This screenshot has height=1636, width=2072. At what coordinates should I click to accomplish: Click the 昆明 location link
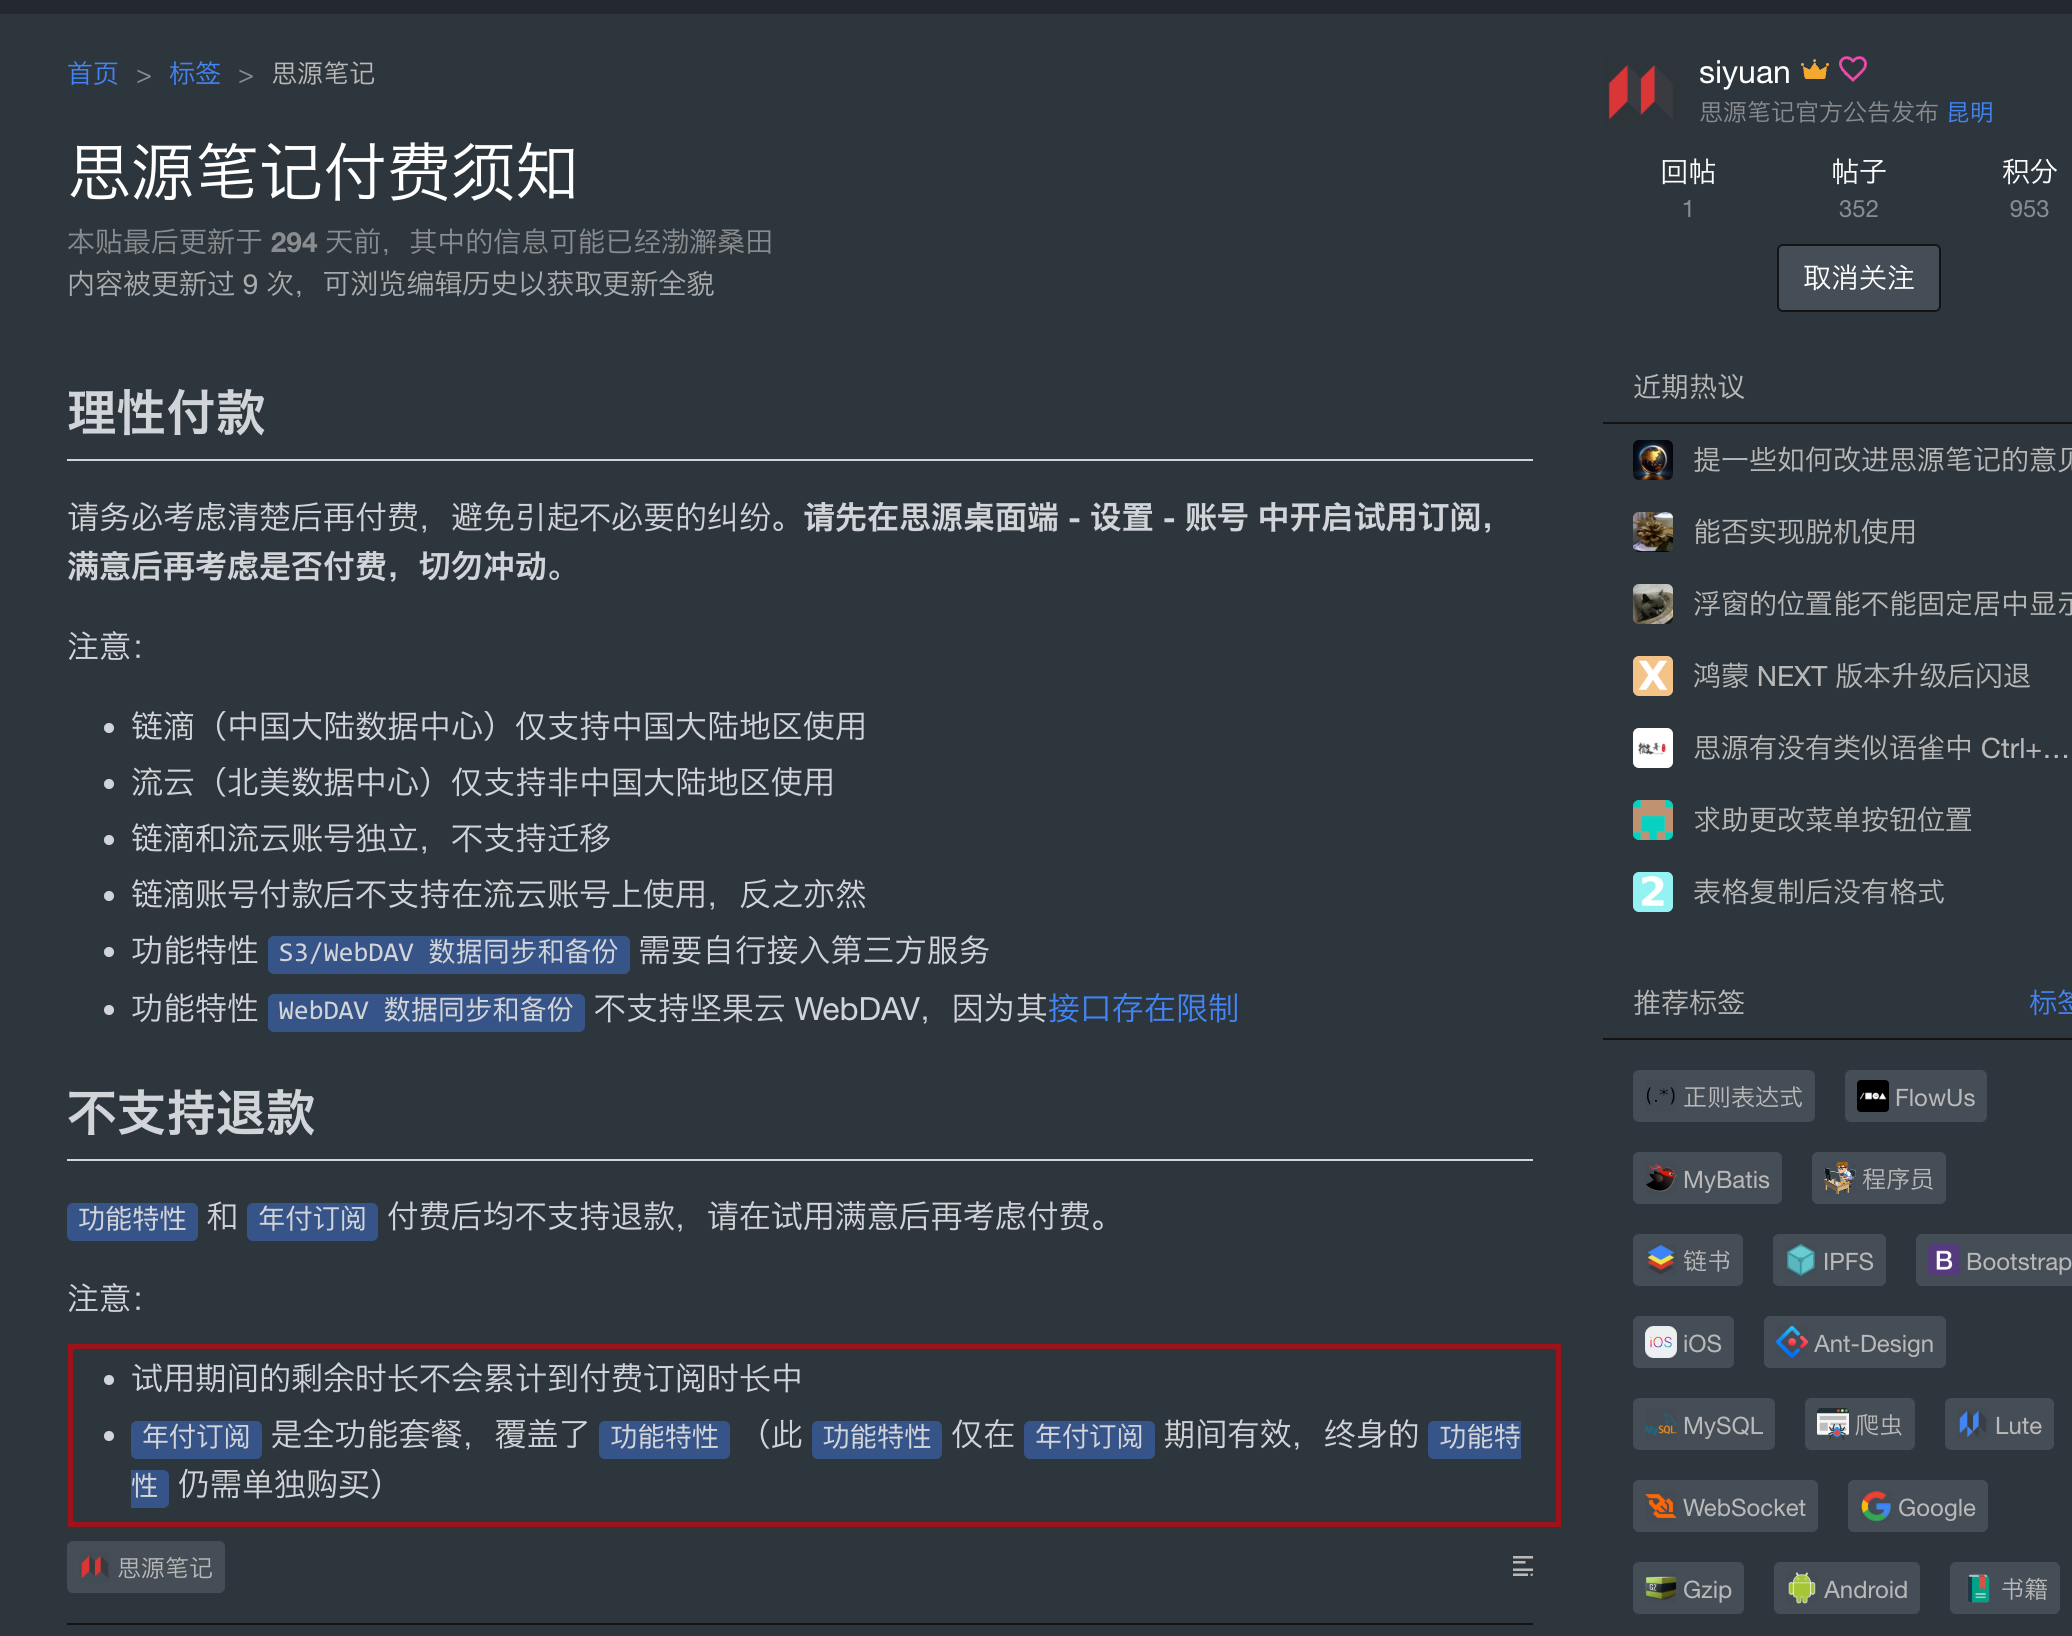1970,112
